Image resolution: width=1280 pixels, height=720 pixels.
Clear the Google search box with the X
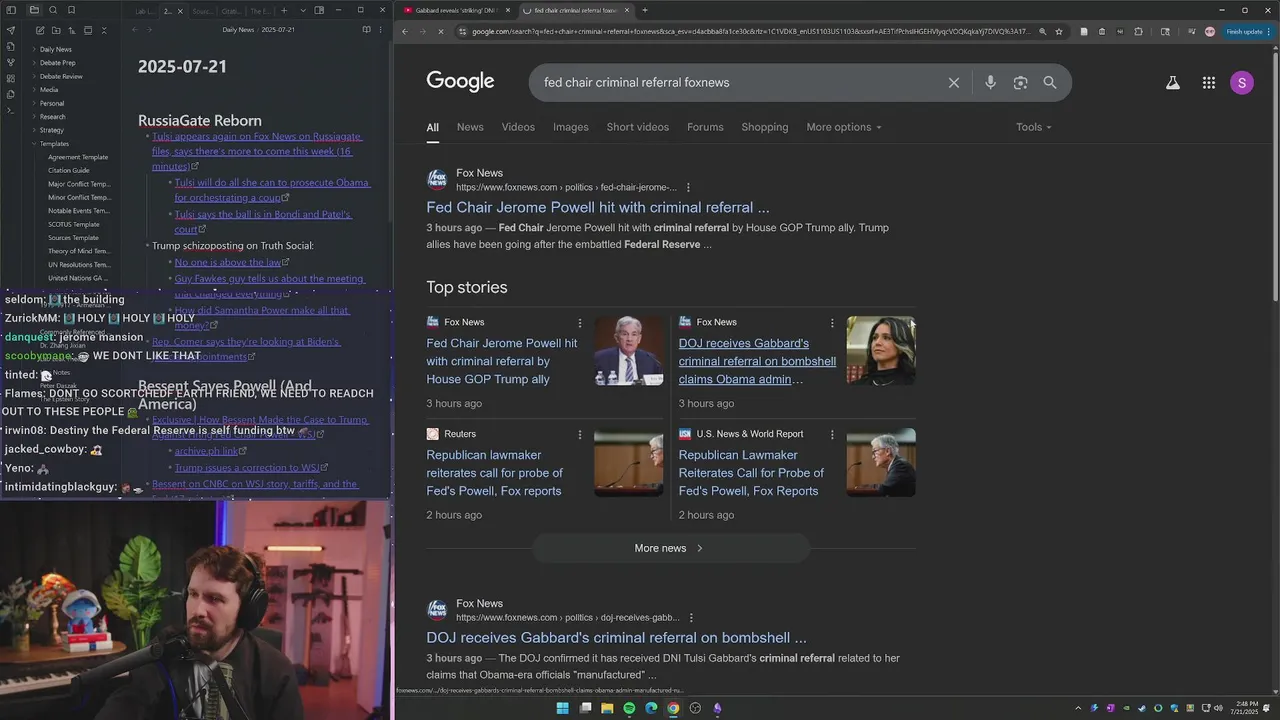pos(954,83)
